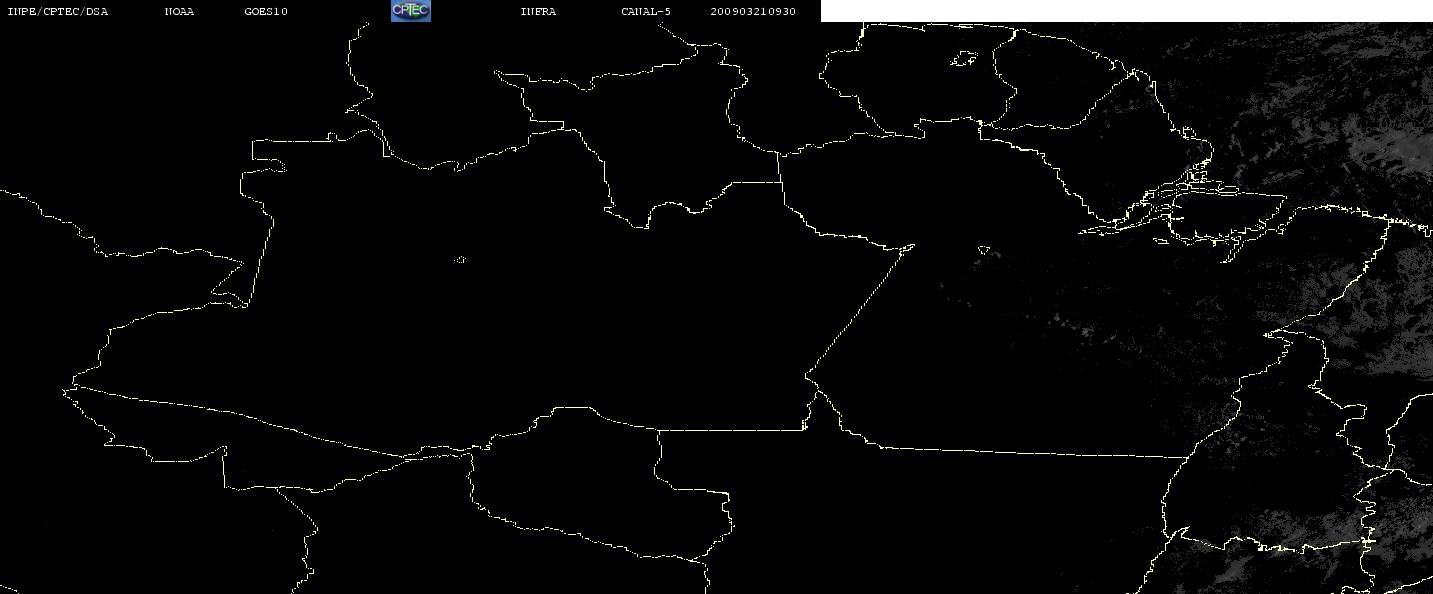Click the INPE/CPTEC/DSA header label
1433x594 pixels.
click(57, 12)
